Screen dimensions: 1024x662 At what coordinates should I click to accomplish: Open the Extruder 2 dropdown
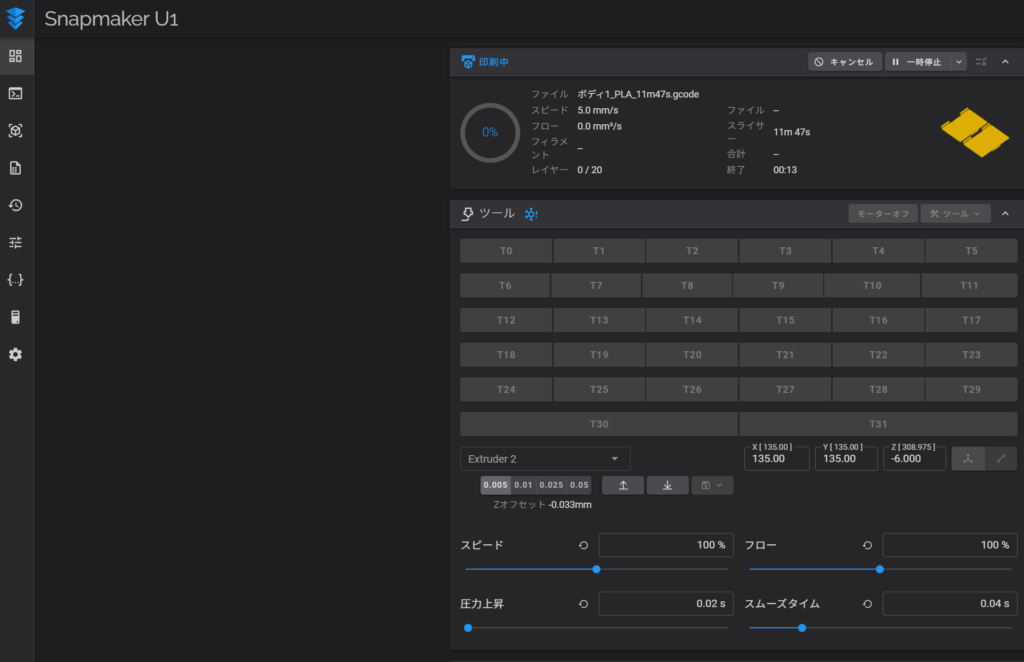tap(545, 459)
